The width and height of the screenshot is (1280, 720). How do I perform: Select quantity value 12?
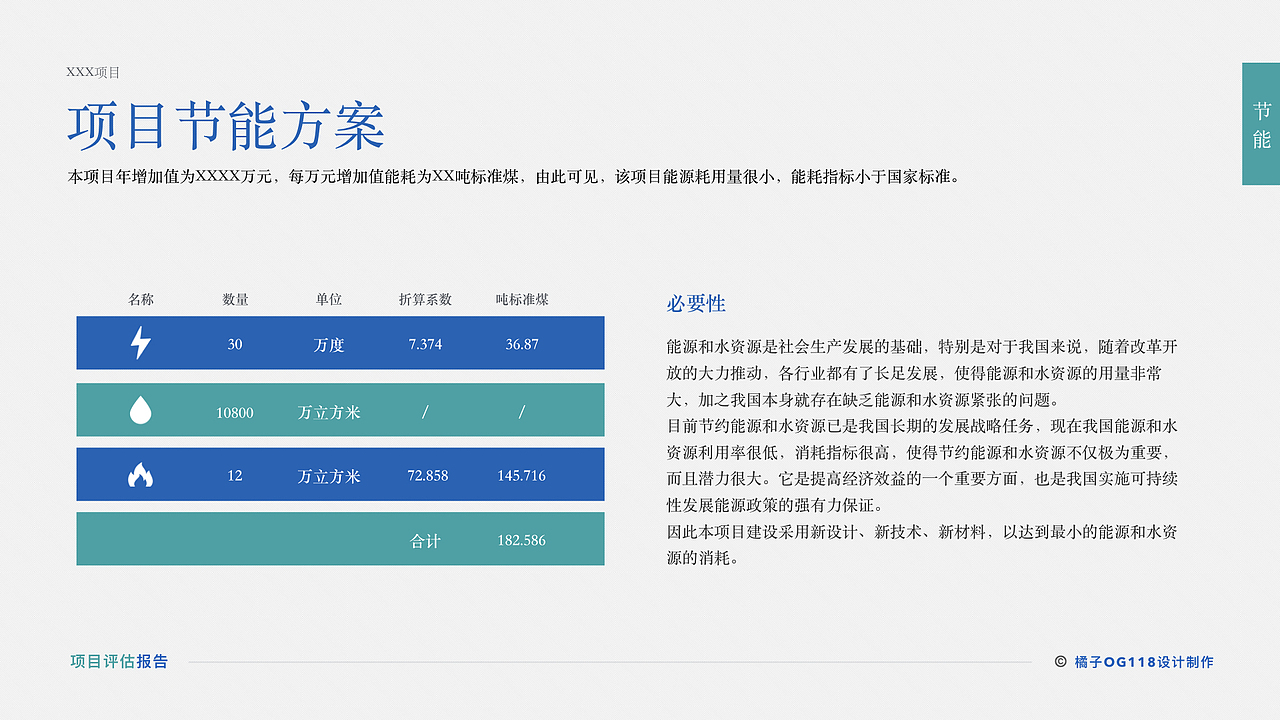tap(235, 476)
